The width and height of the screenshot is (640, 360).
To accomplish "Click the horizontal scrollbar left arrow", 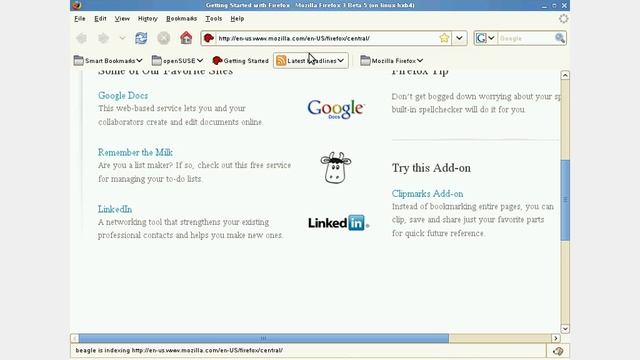I will tap(74, 338).
